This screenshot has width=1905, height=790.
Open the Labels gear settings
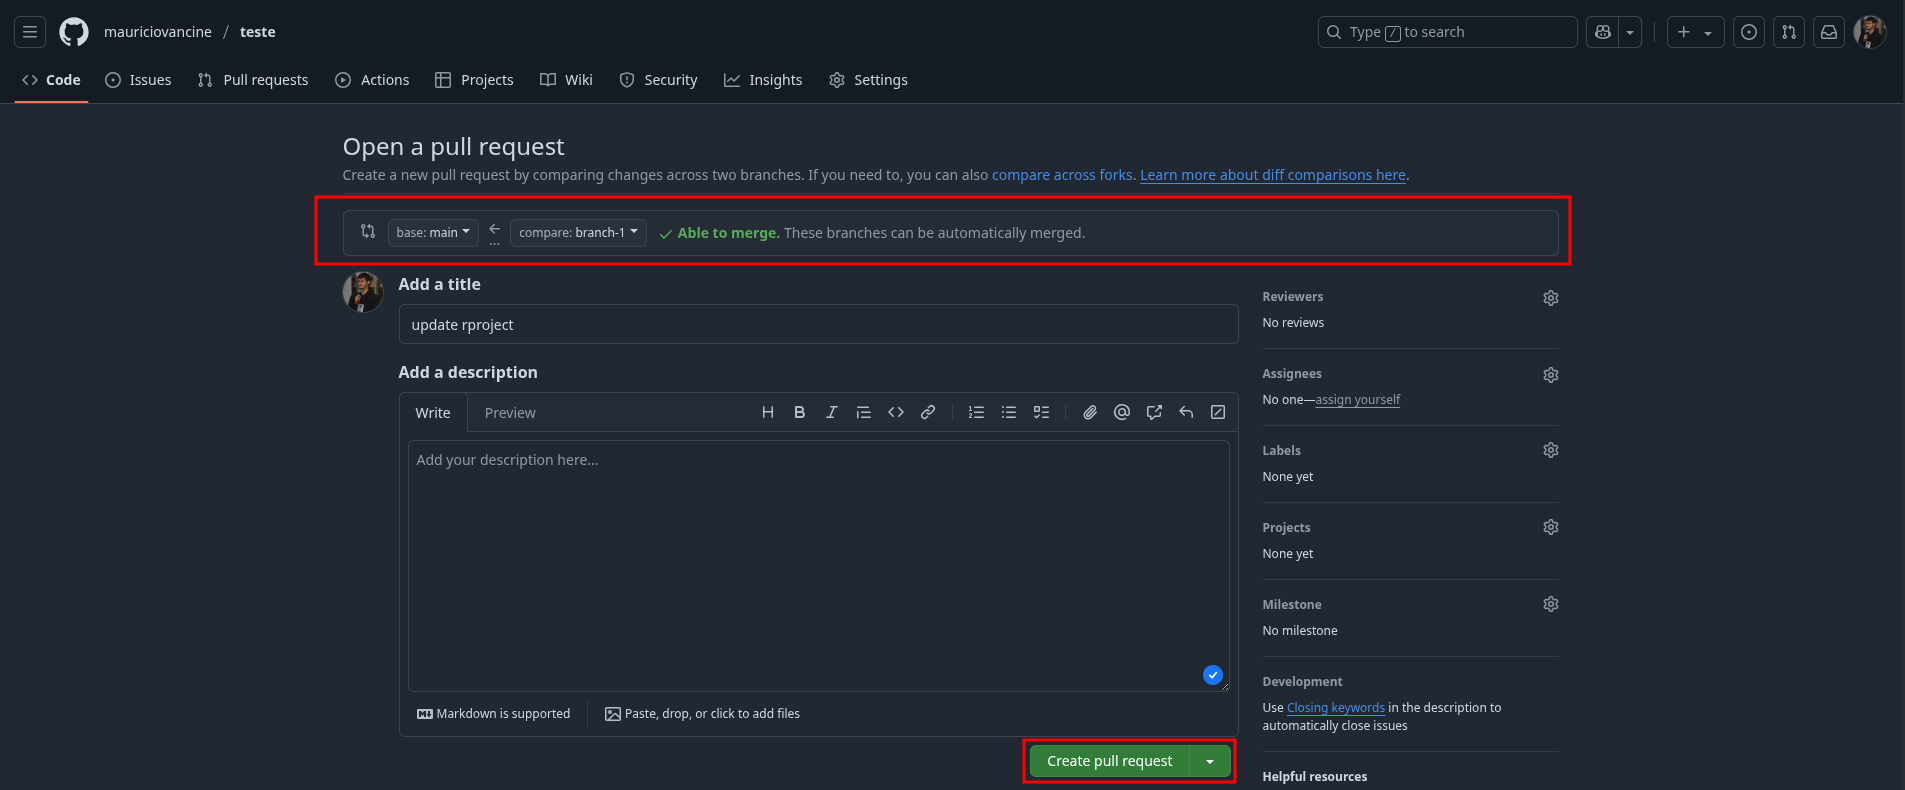[1550, 450]
